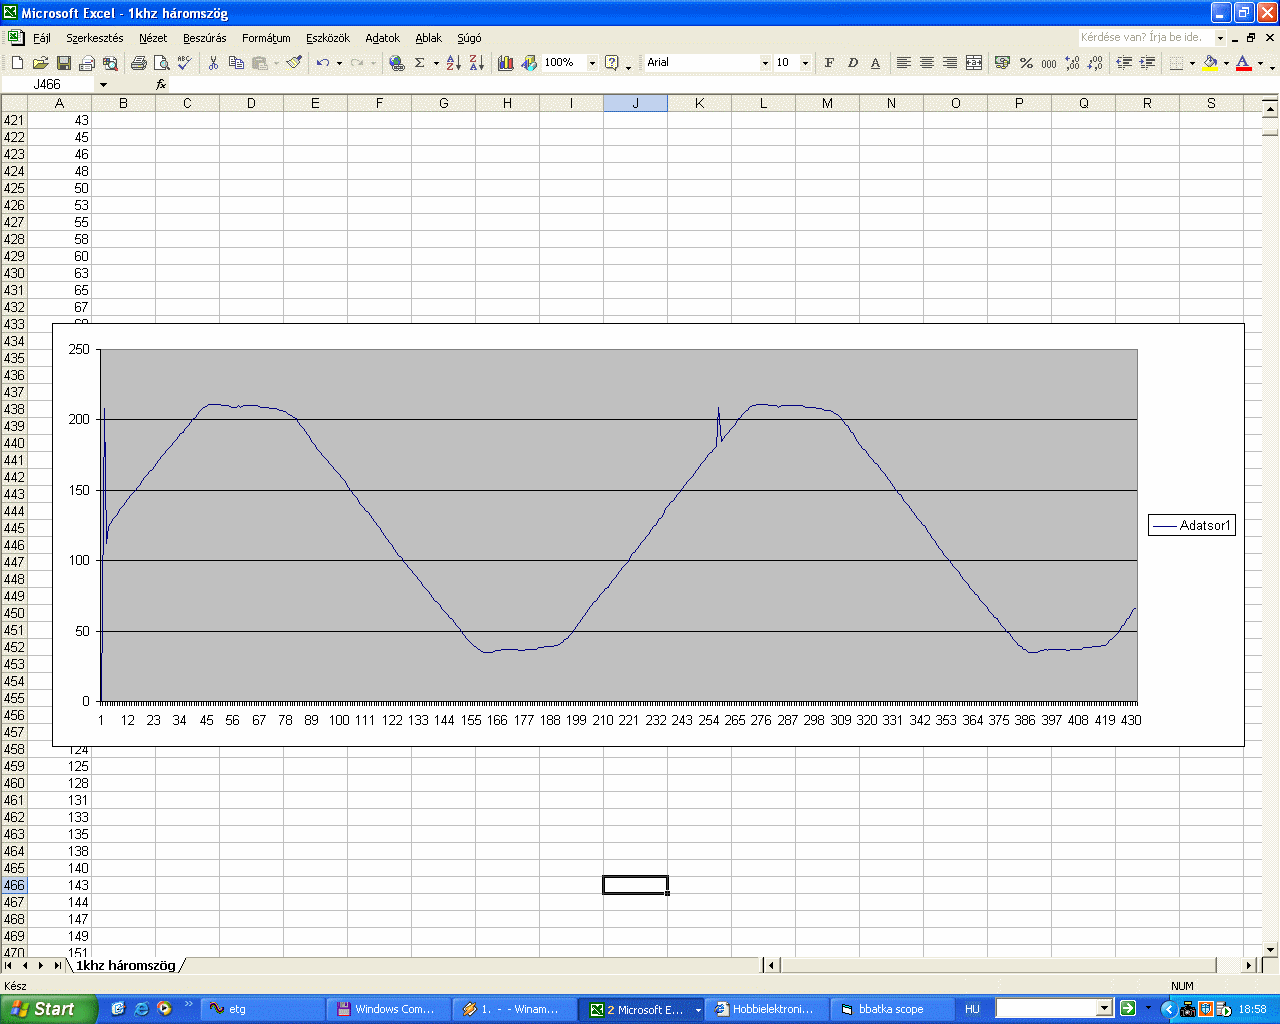
Task: Increase the cell indent
Action: 1147,63
